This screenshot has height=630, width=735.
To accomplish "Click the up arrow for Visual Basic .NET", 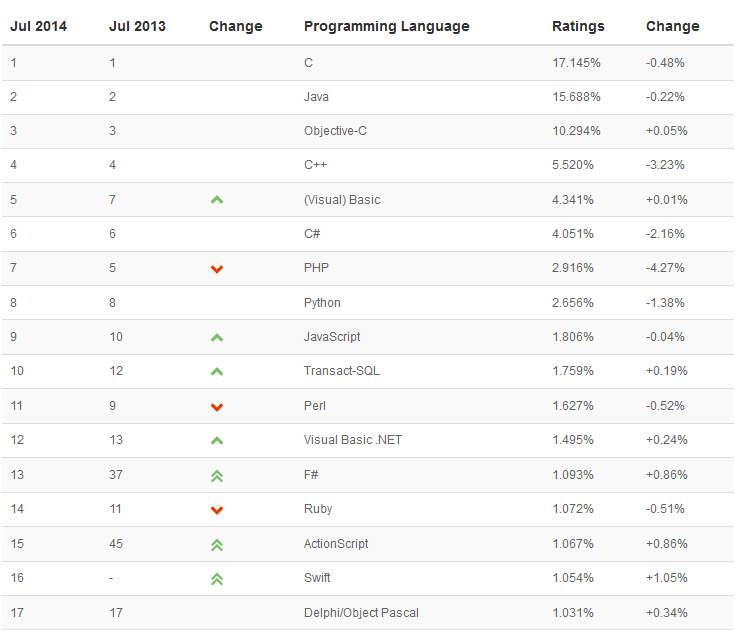I will pos(217,441).
